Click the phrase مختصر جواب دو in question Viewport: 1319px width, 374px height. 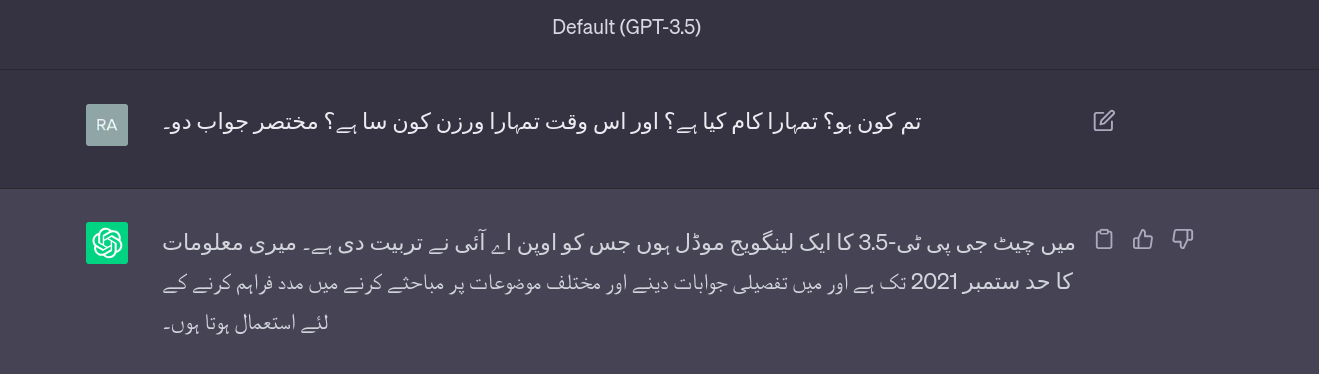(241, 124)
